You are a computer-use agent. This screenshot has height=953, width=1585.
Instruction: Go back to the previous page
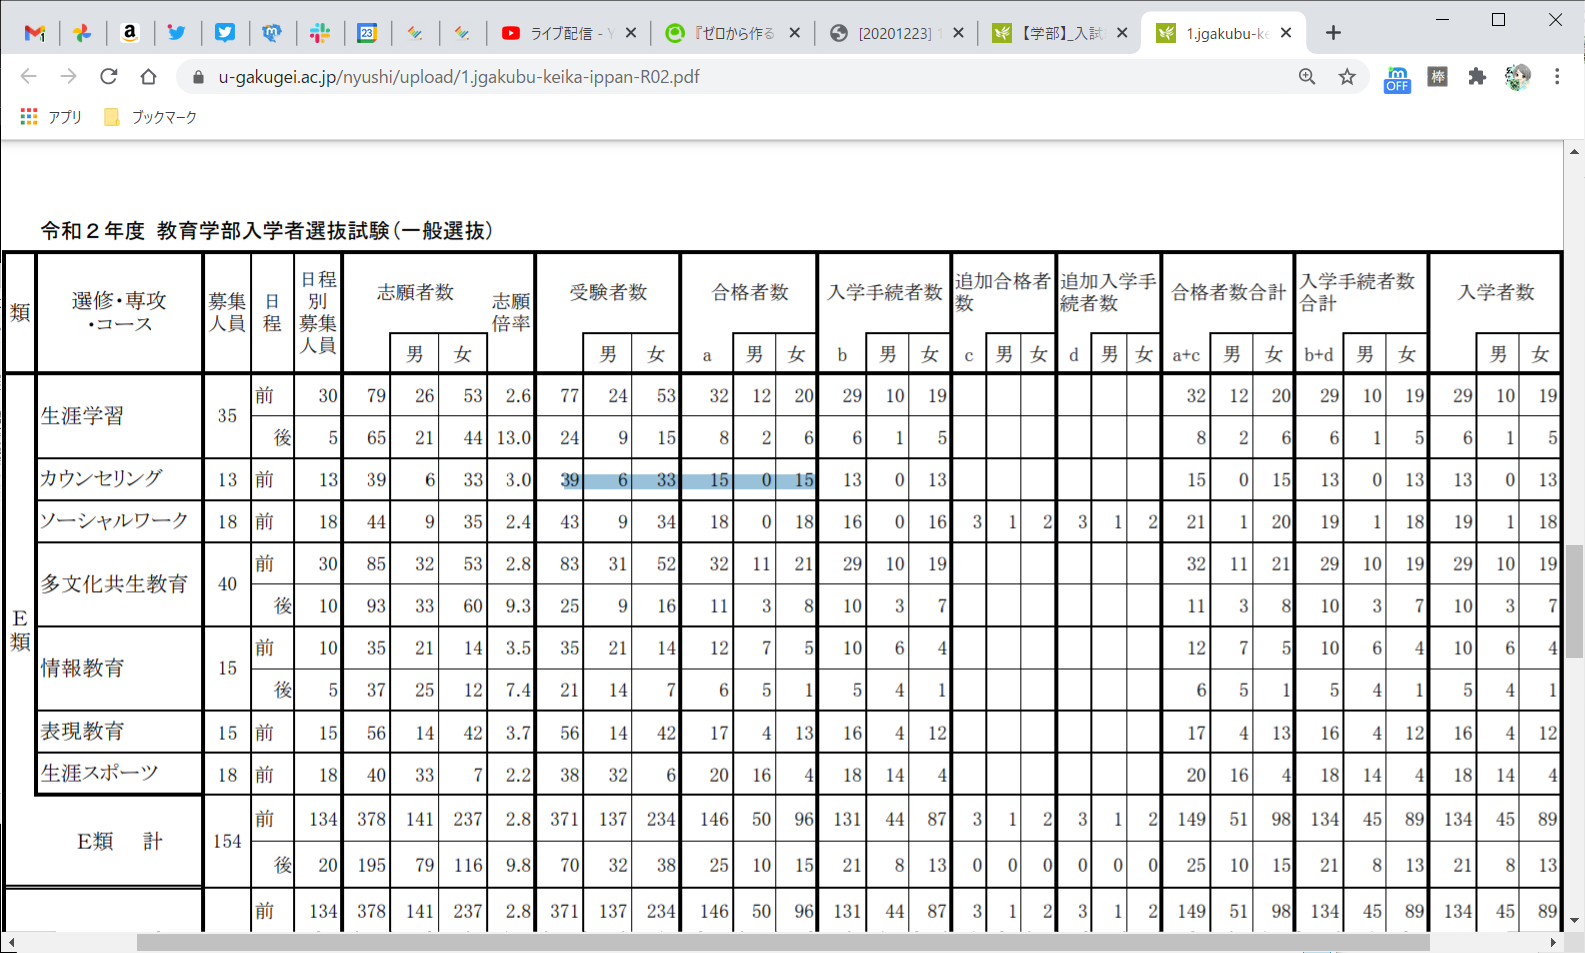click(x=28, y=77)
